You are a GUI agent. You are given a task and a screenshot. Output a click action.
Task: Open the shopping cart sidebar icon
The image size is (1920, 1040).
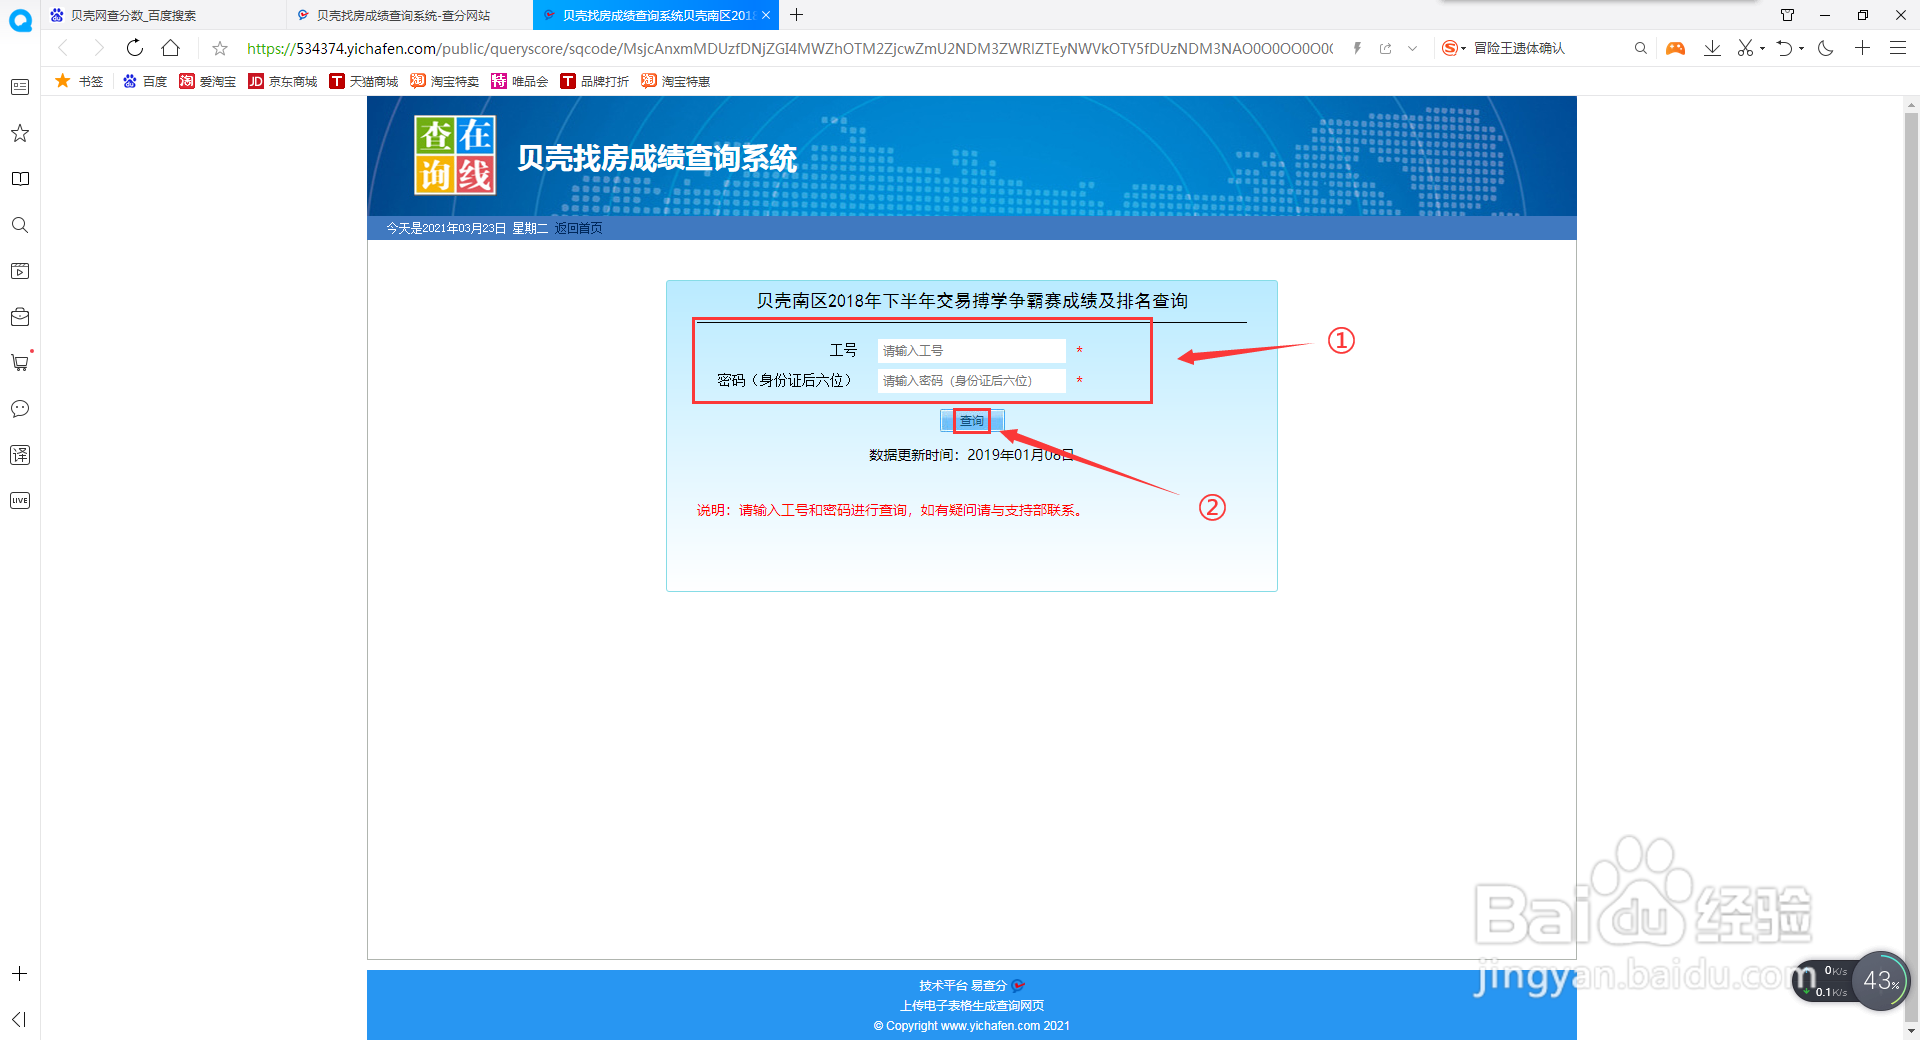click(x=20, y=363)
